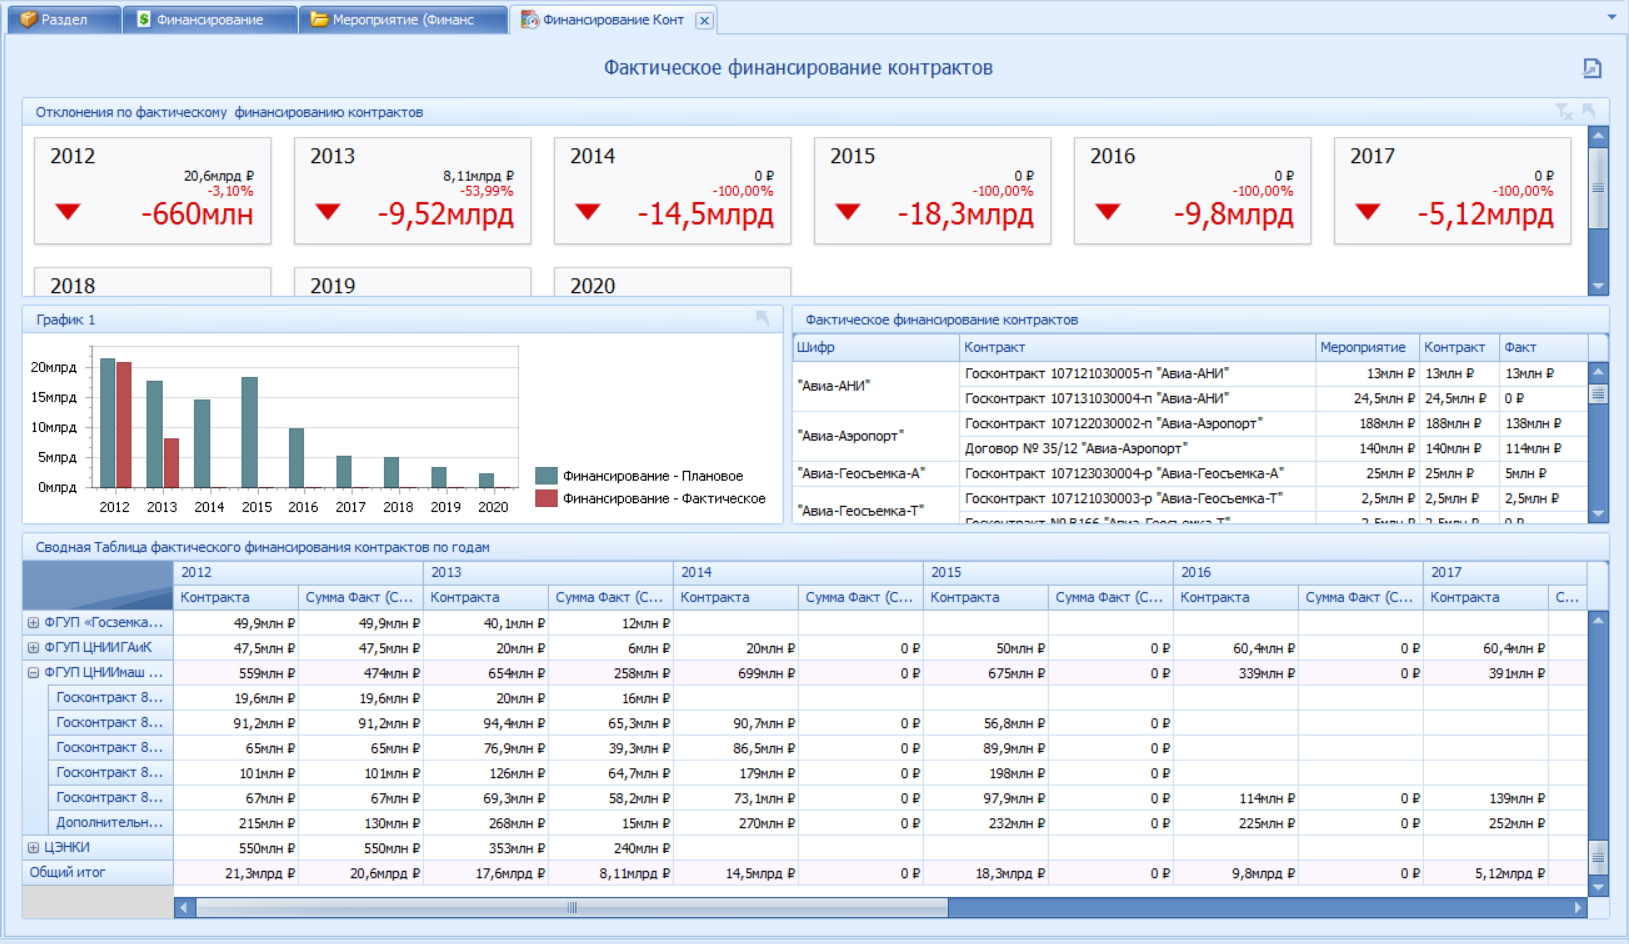Click the deviations panel scroll down arrow
Image resolution: width=1629 pixels, height=944 pixels.
1598,286
